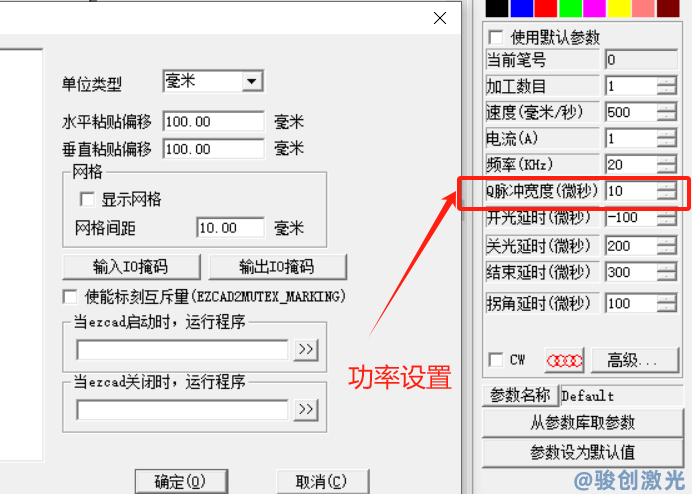Click the 输入IO掩码 button
Screen dimensions: 692x494
click(132, 267)
